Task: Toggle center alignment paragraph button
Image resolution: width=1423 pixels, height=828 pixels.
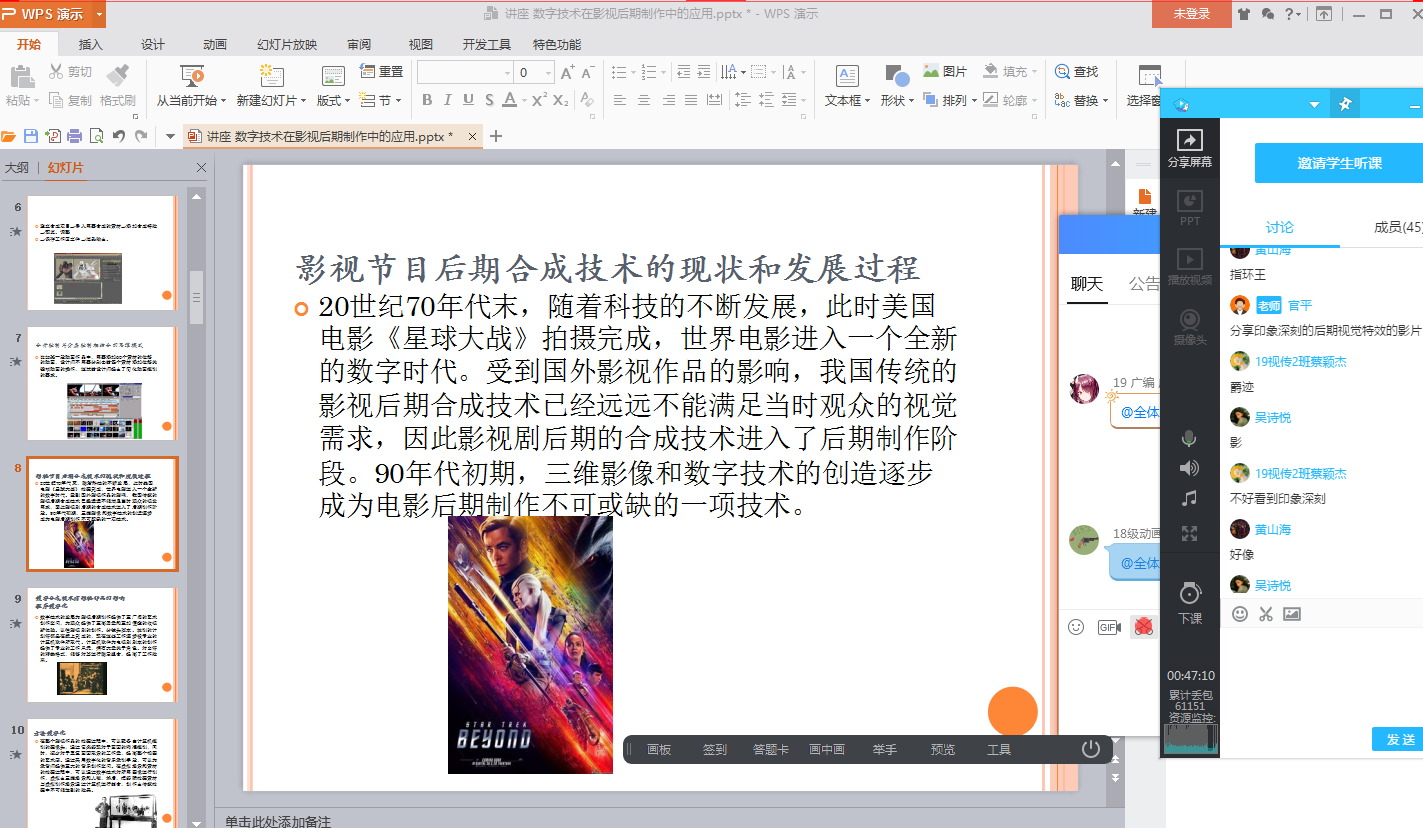Action: click(x=644, y=100)
